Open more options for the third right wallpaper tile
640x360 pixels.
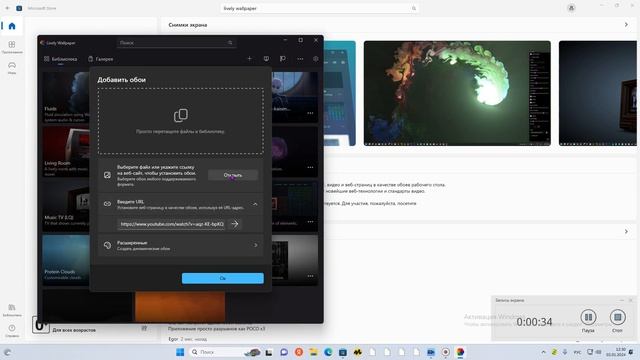pyautogui.click(x=310, y=222)
